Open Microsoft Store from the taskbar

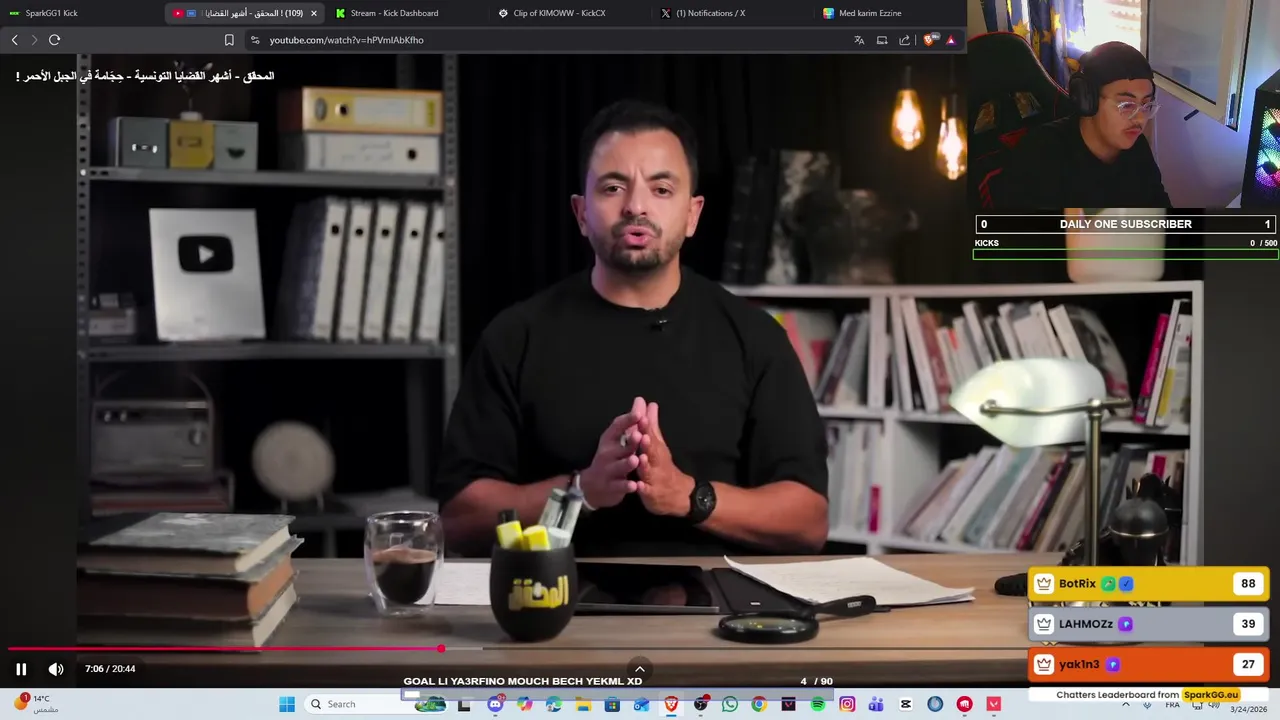612,704
